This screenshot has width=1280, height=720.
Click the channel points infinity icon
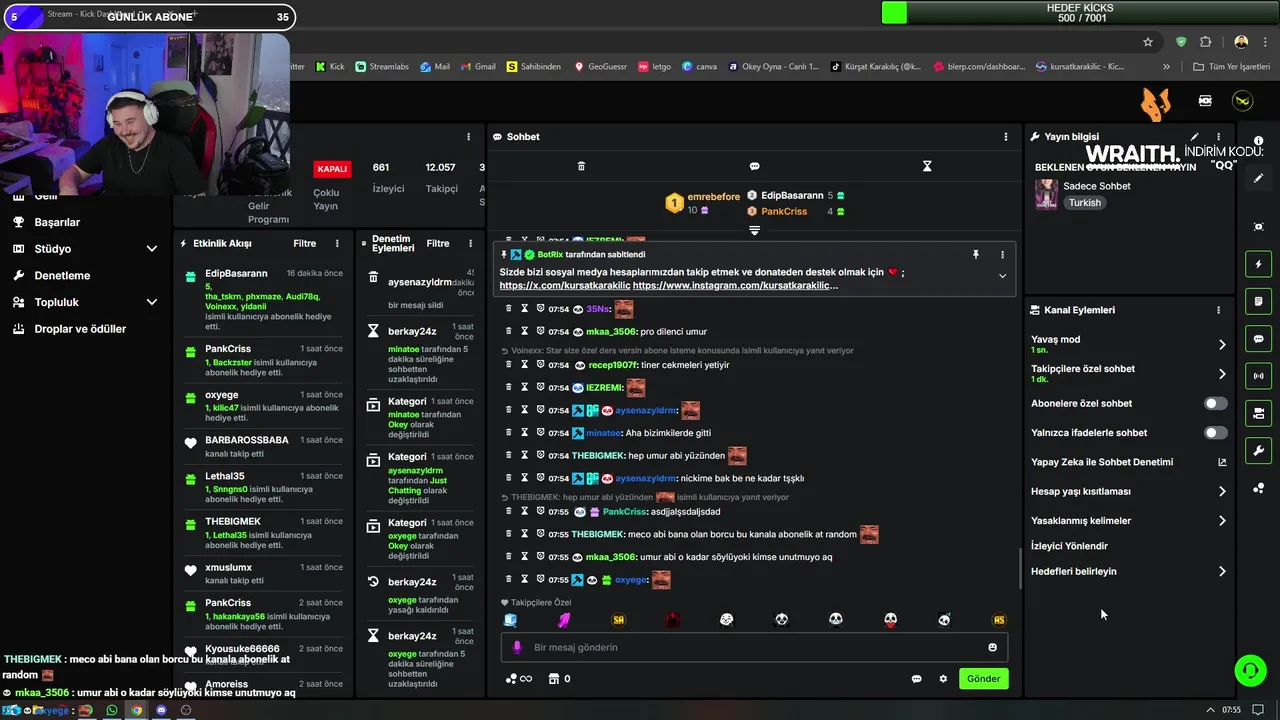click(x=518, y=679)
